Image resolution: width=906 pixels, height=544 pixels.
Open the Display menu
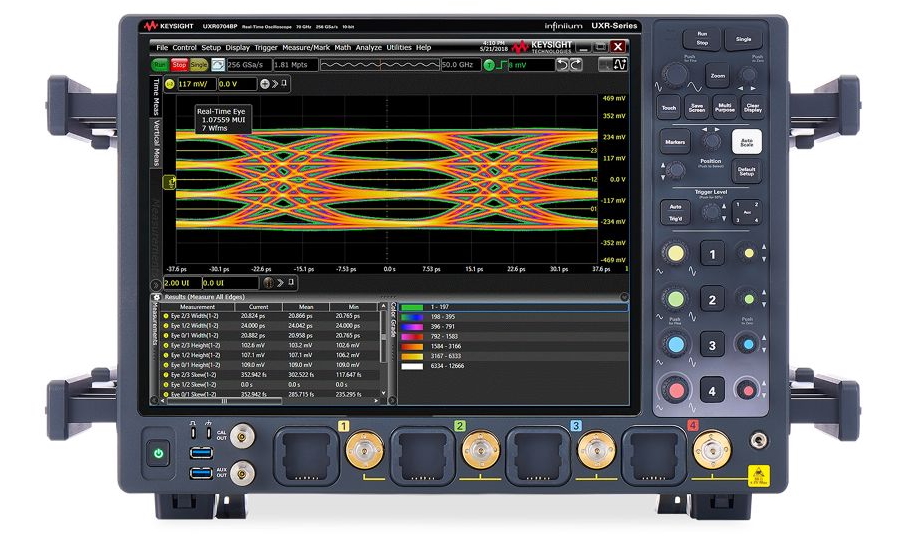coord(237,47)
